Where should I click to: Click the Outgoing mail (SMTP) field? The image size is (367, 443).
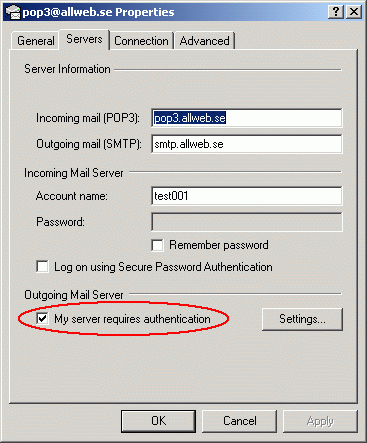(247, 144)
